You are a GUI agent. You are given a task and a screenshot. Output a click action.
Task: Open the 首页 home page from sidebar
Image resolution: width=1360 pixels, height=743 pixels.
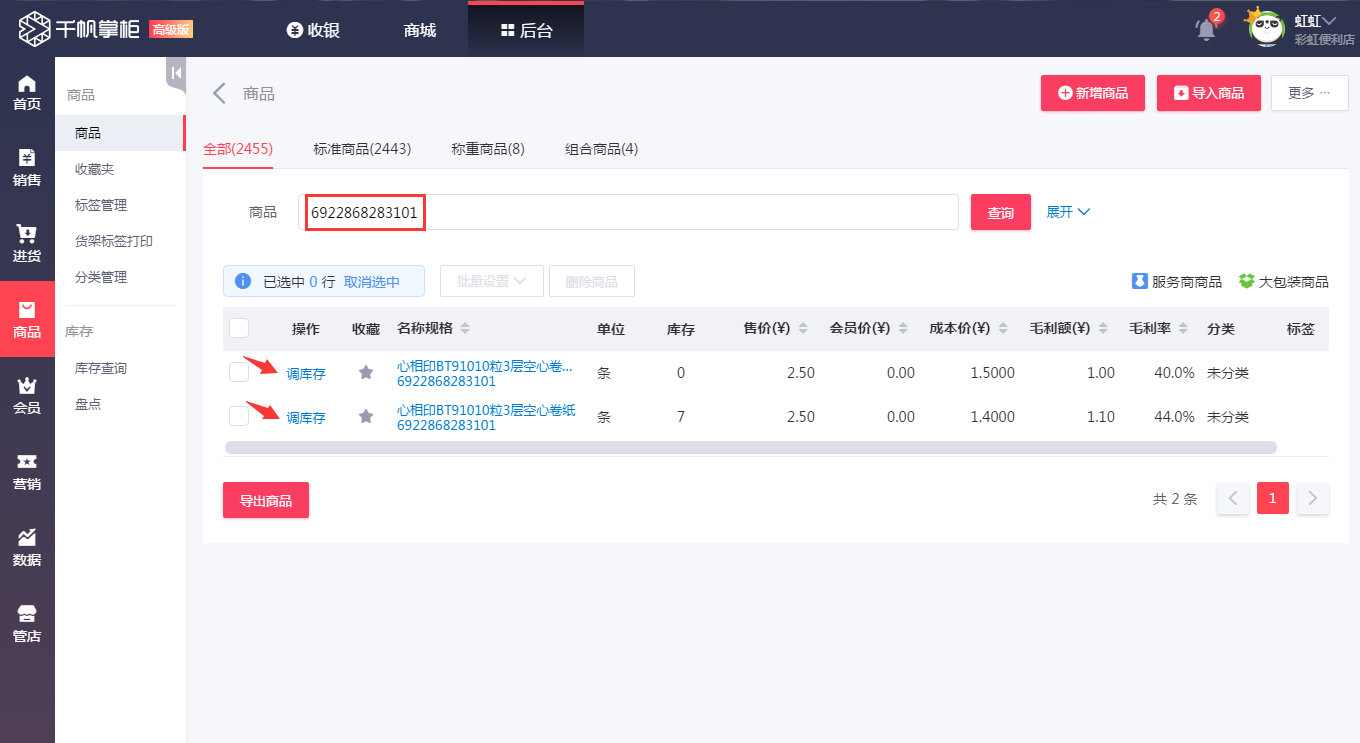pyautogui.click(x=27, y=90)
